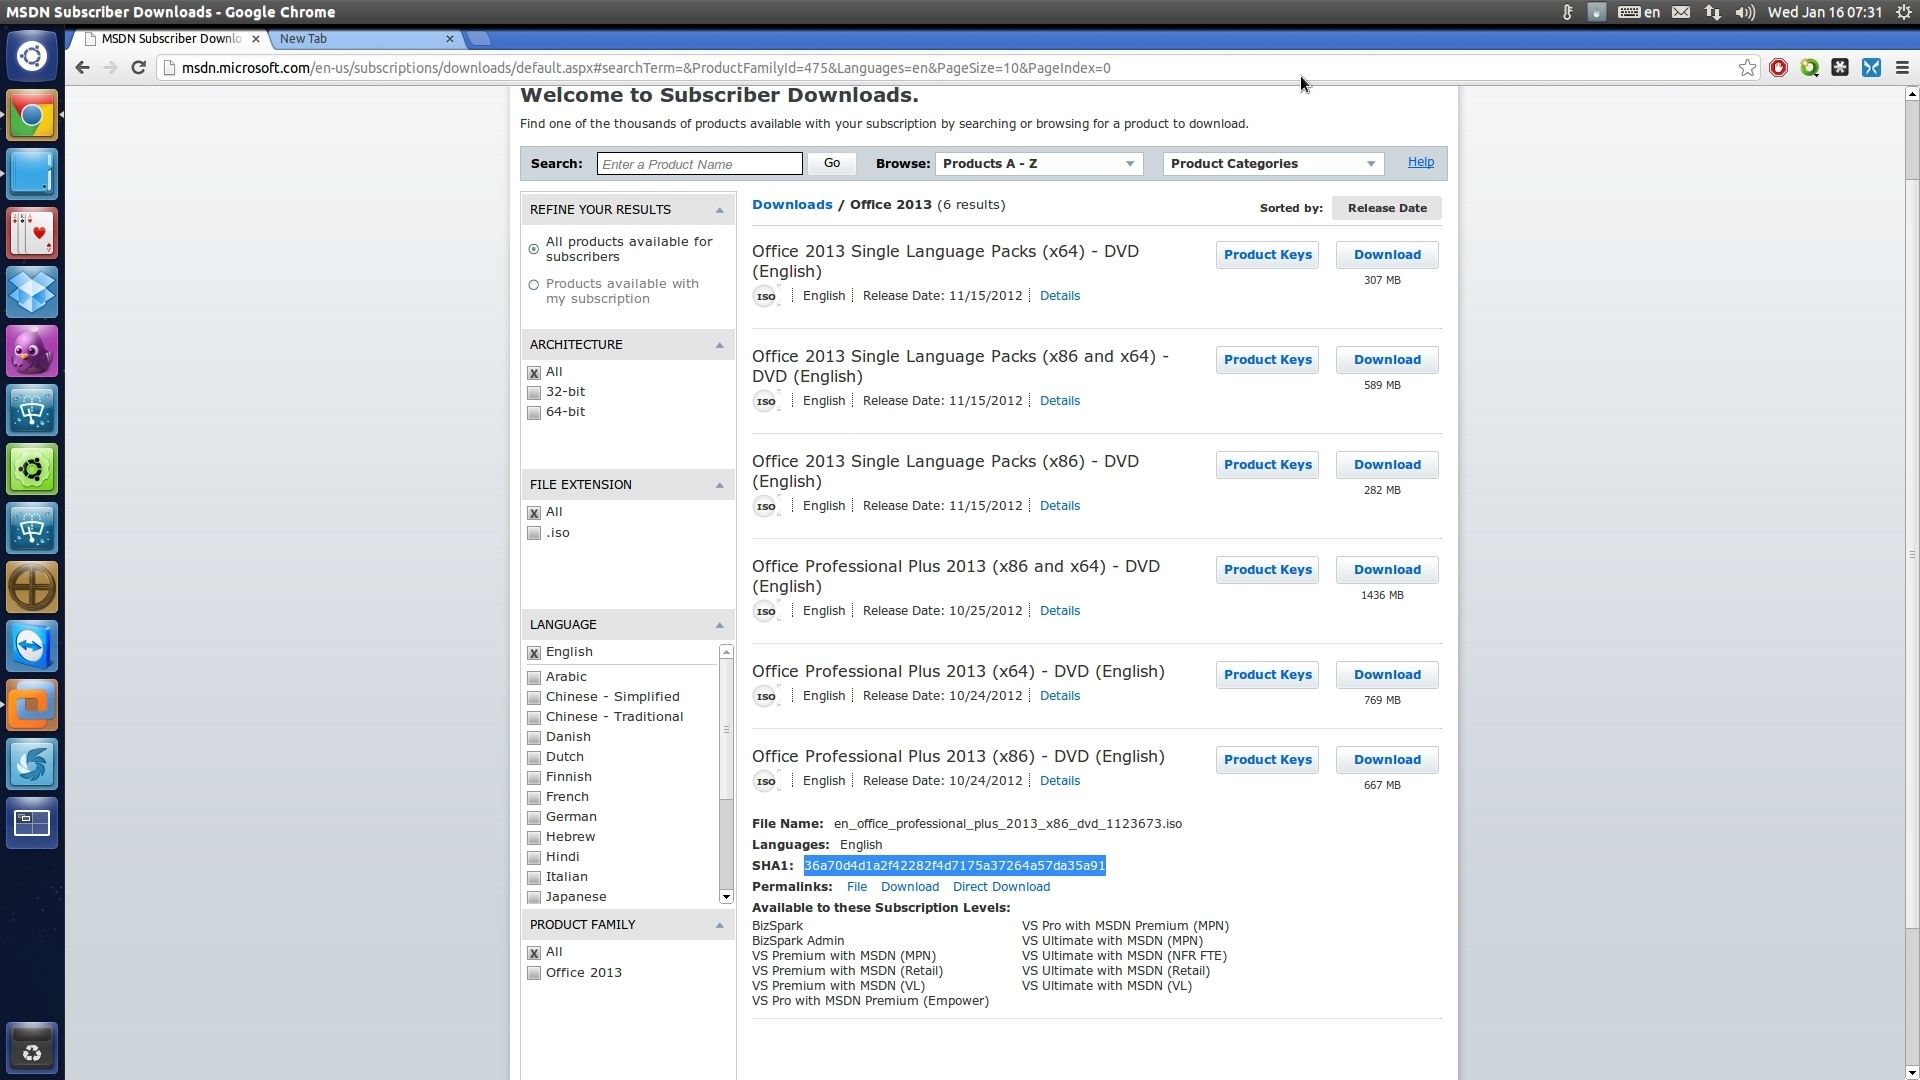This screenshot has height=1080, width=1920.
Task: Collapse the Product Family filter section
Action: click(x=719, y=925)
